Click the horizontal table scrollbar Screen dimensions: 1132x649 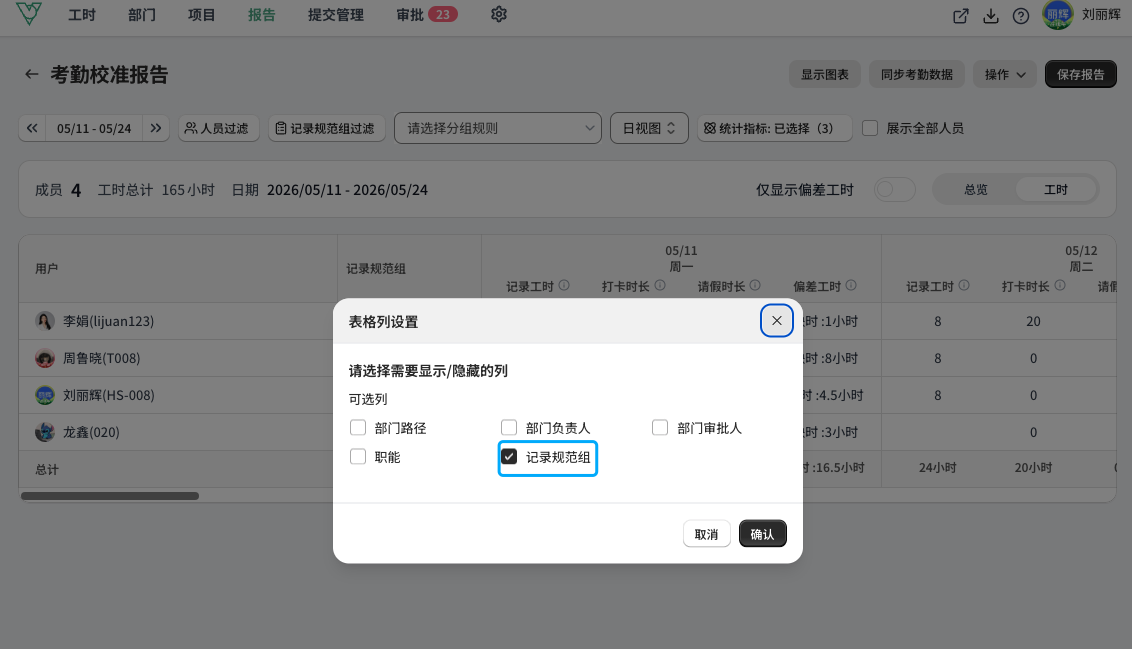(110, 496)
